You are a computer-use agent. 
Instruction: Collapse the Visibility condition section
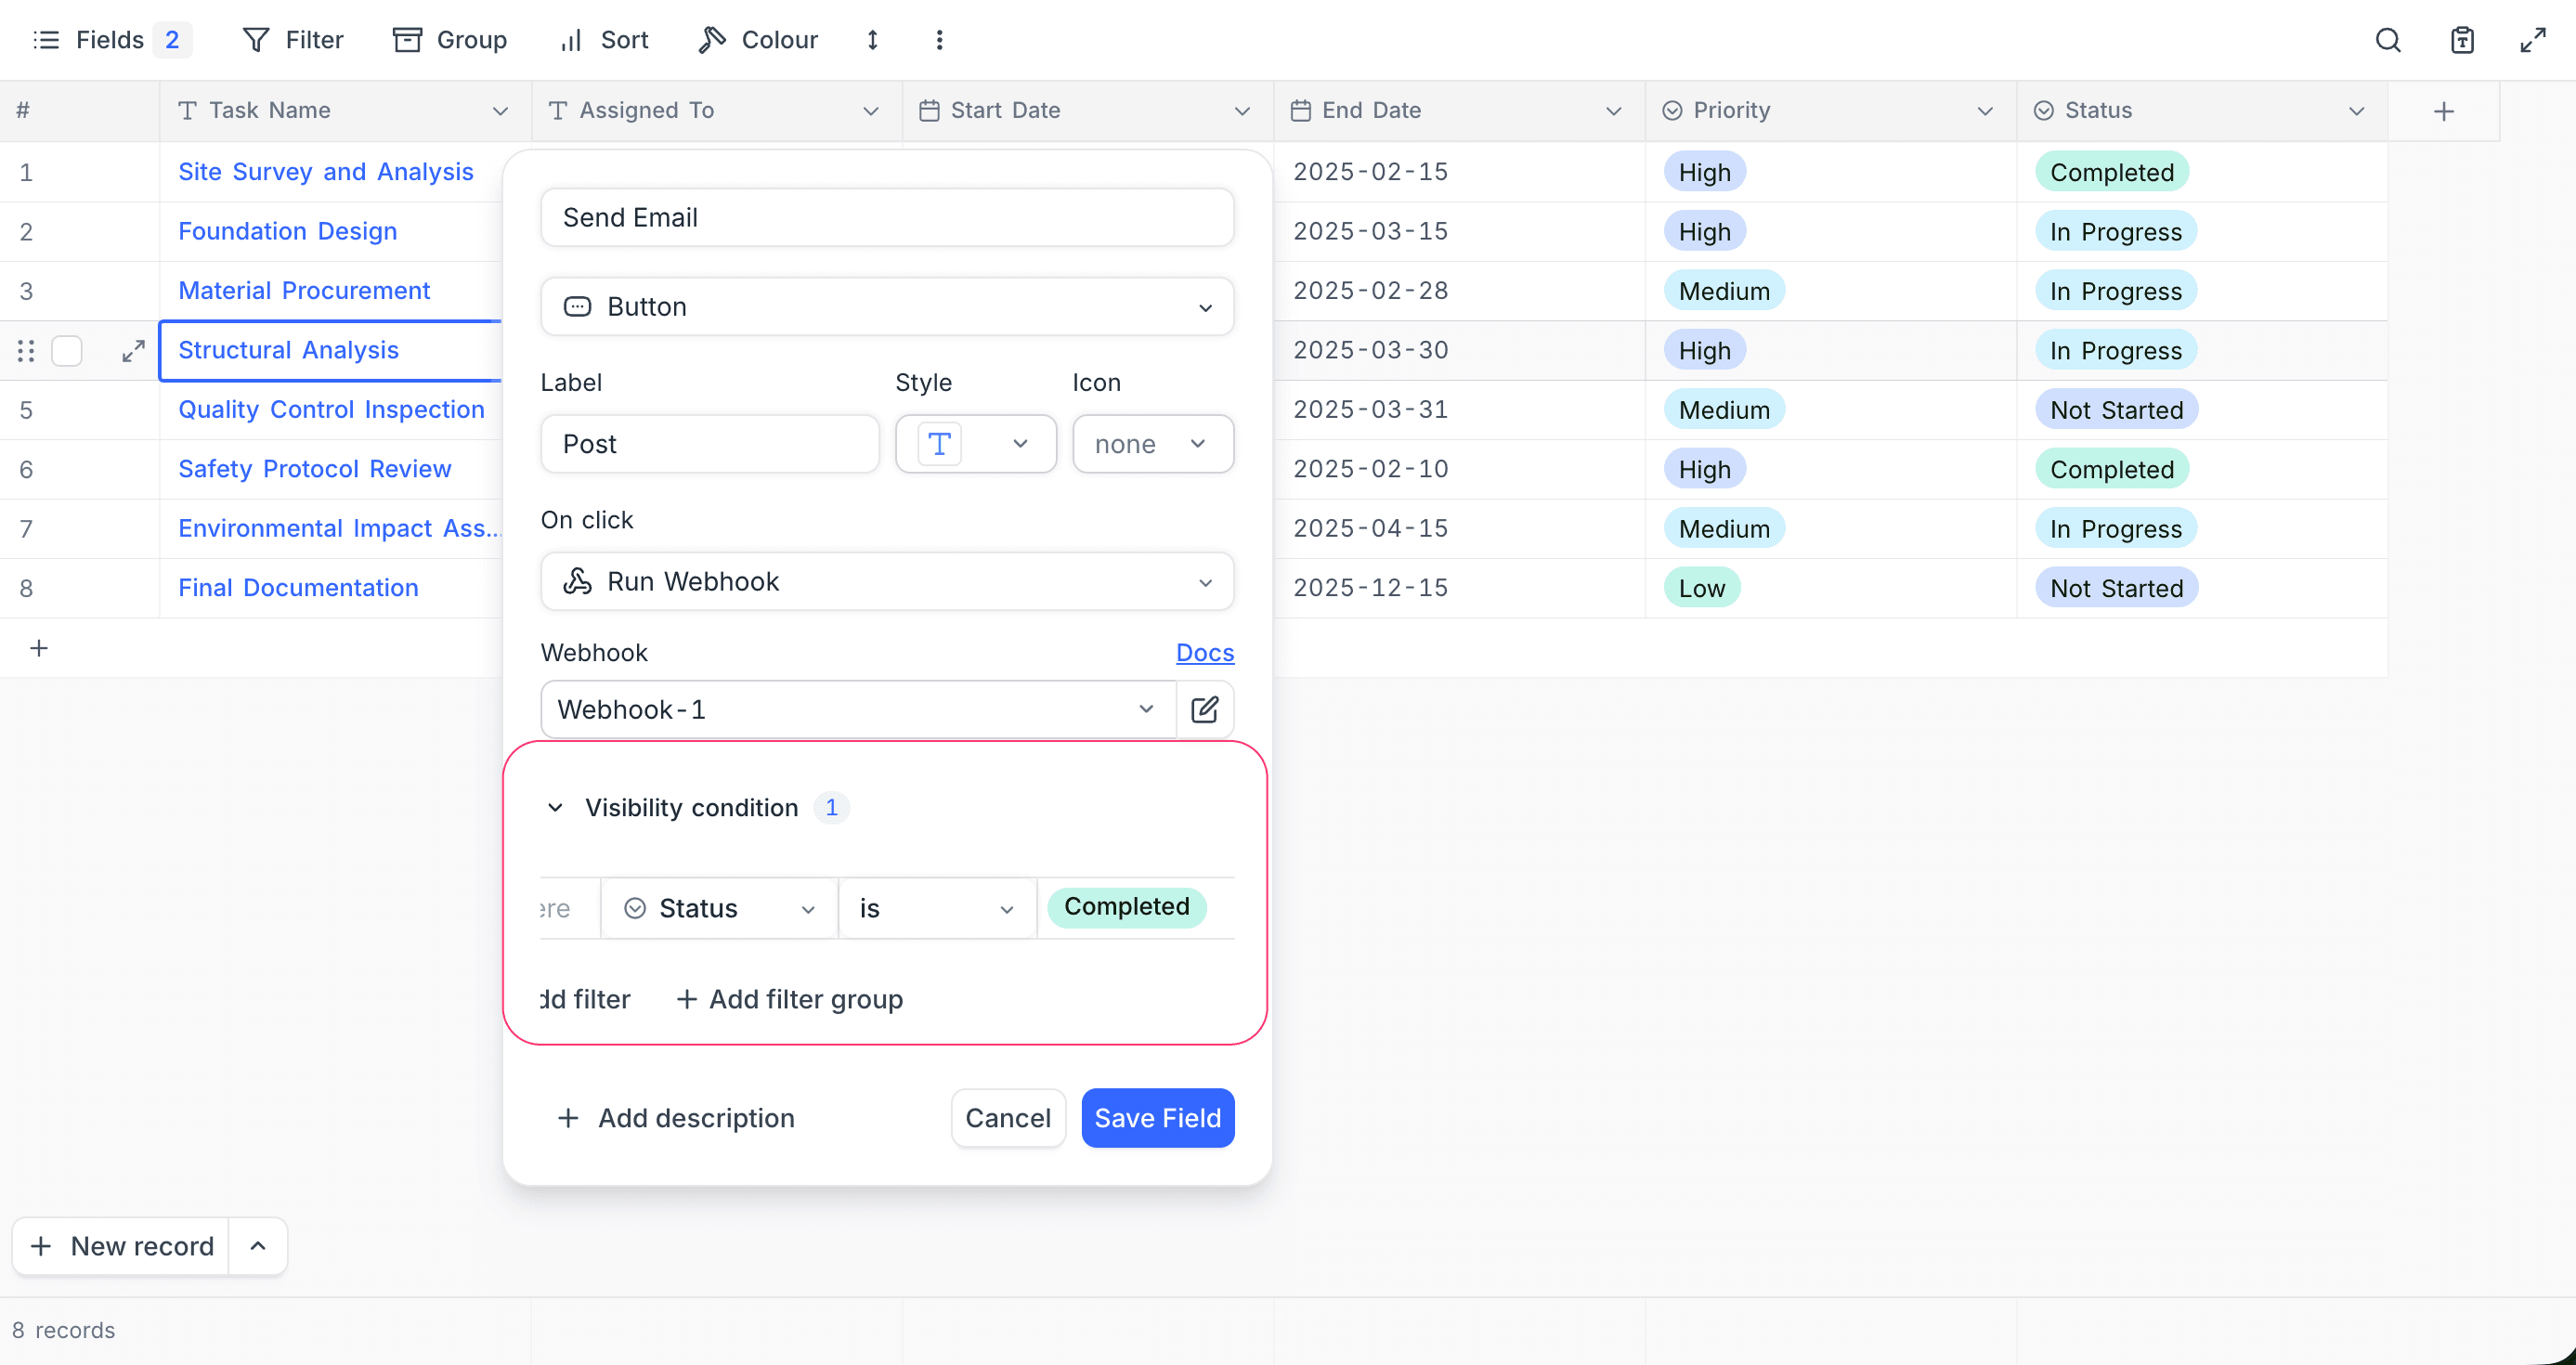(x=555, y=807)
